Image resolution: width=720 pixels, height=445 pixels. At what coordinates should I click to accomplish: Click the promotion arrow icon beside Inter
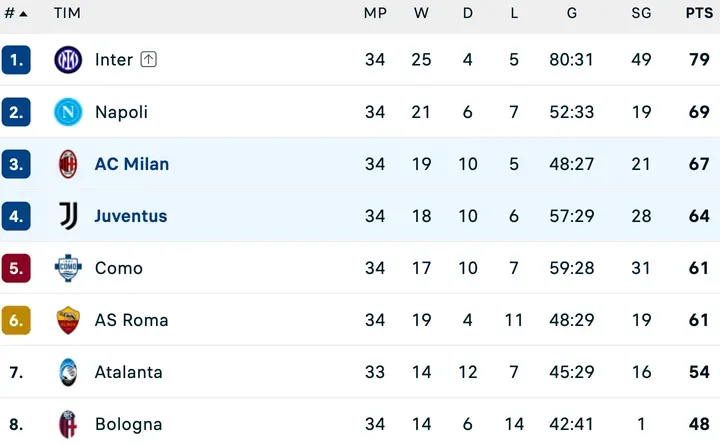point(148,59)
